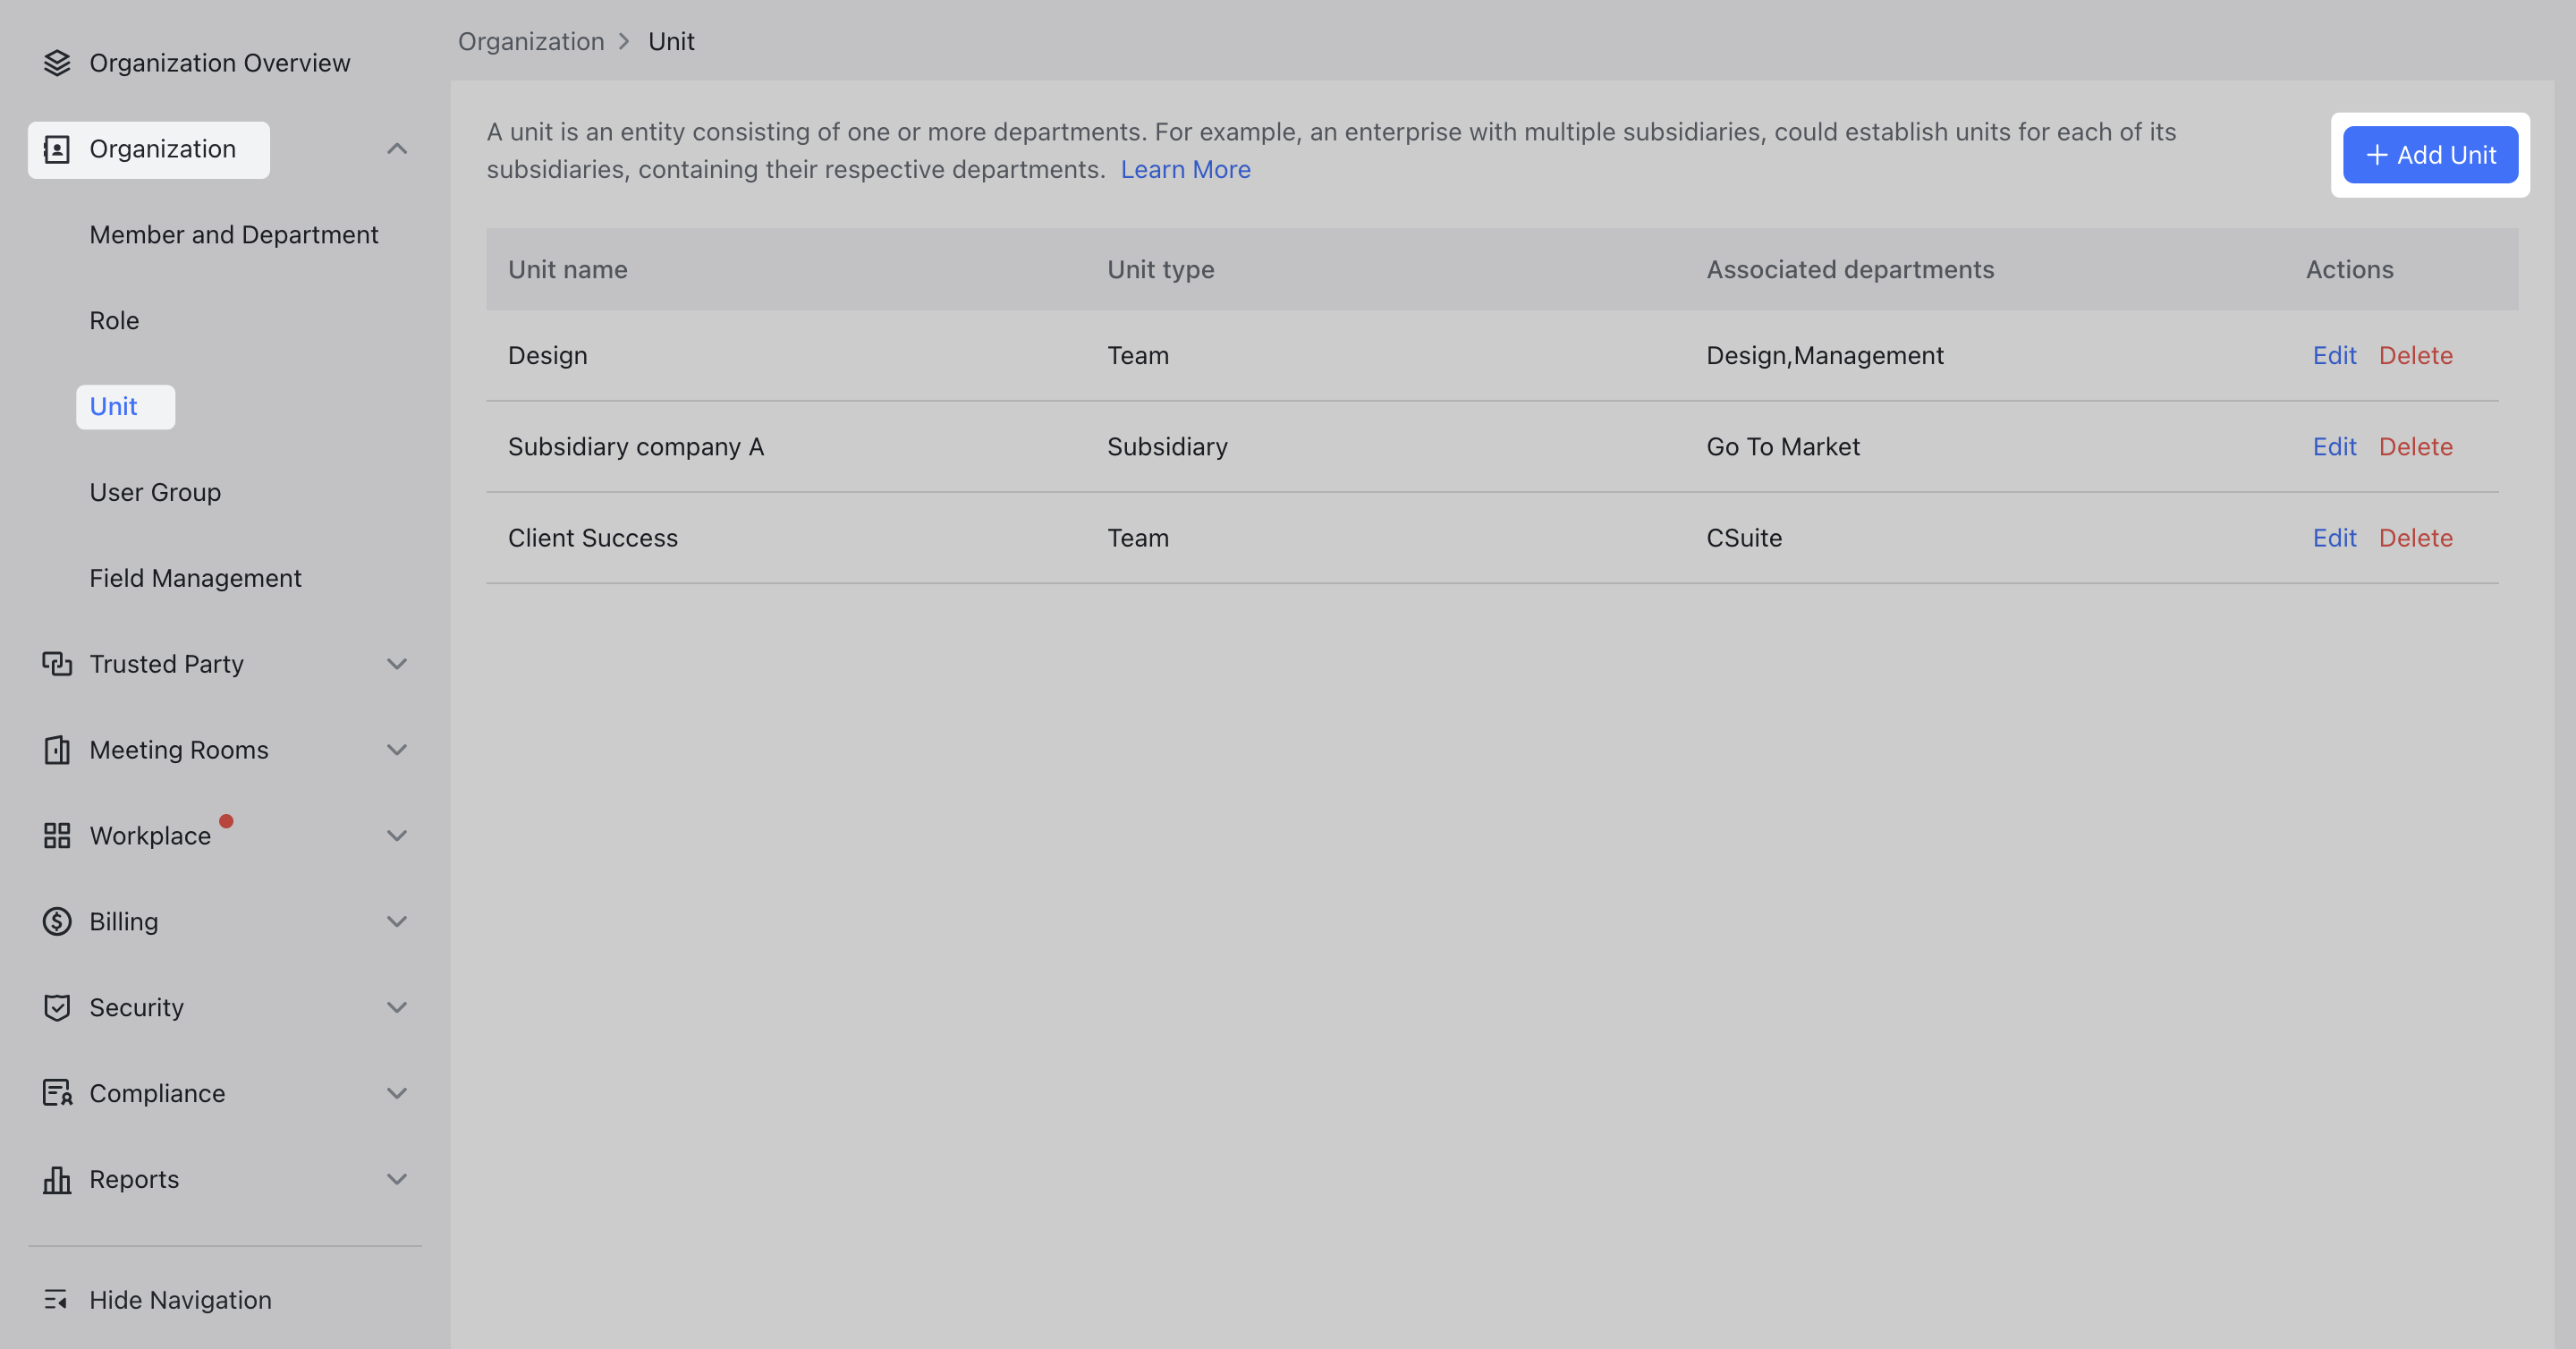Select the Security shield icon

(57, 1007)
